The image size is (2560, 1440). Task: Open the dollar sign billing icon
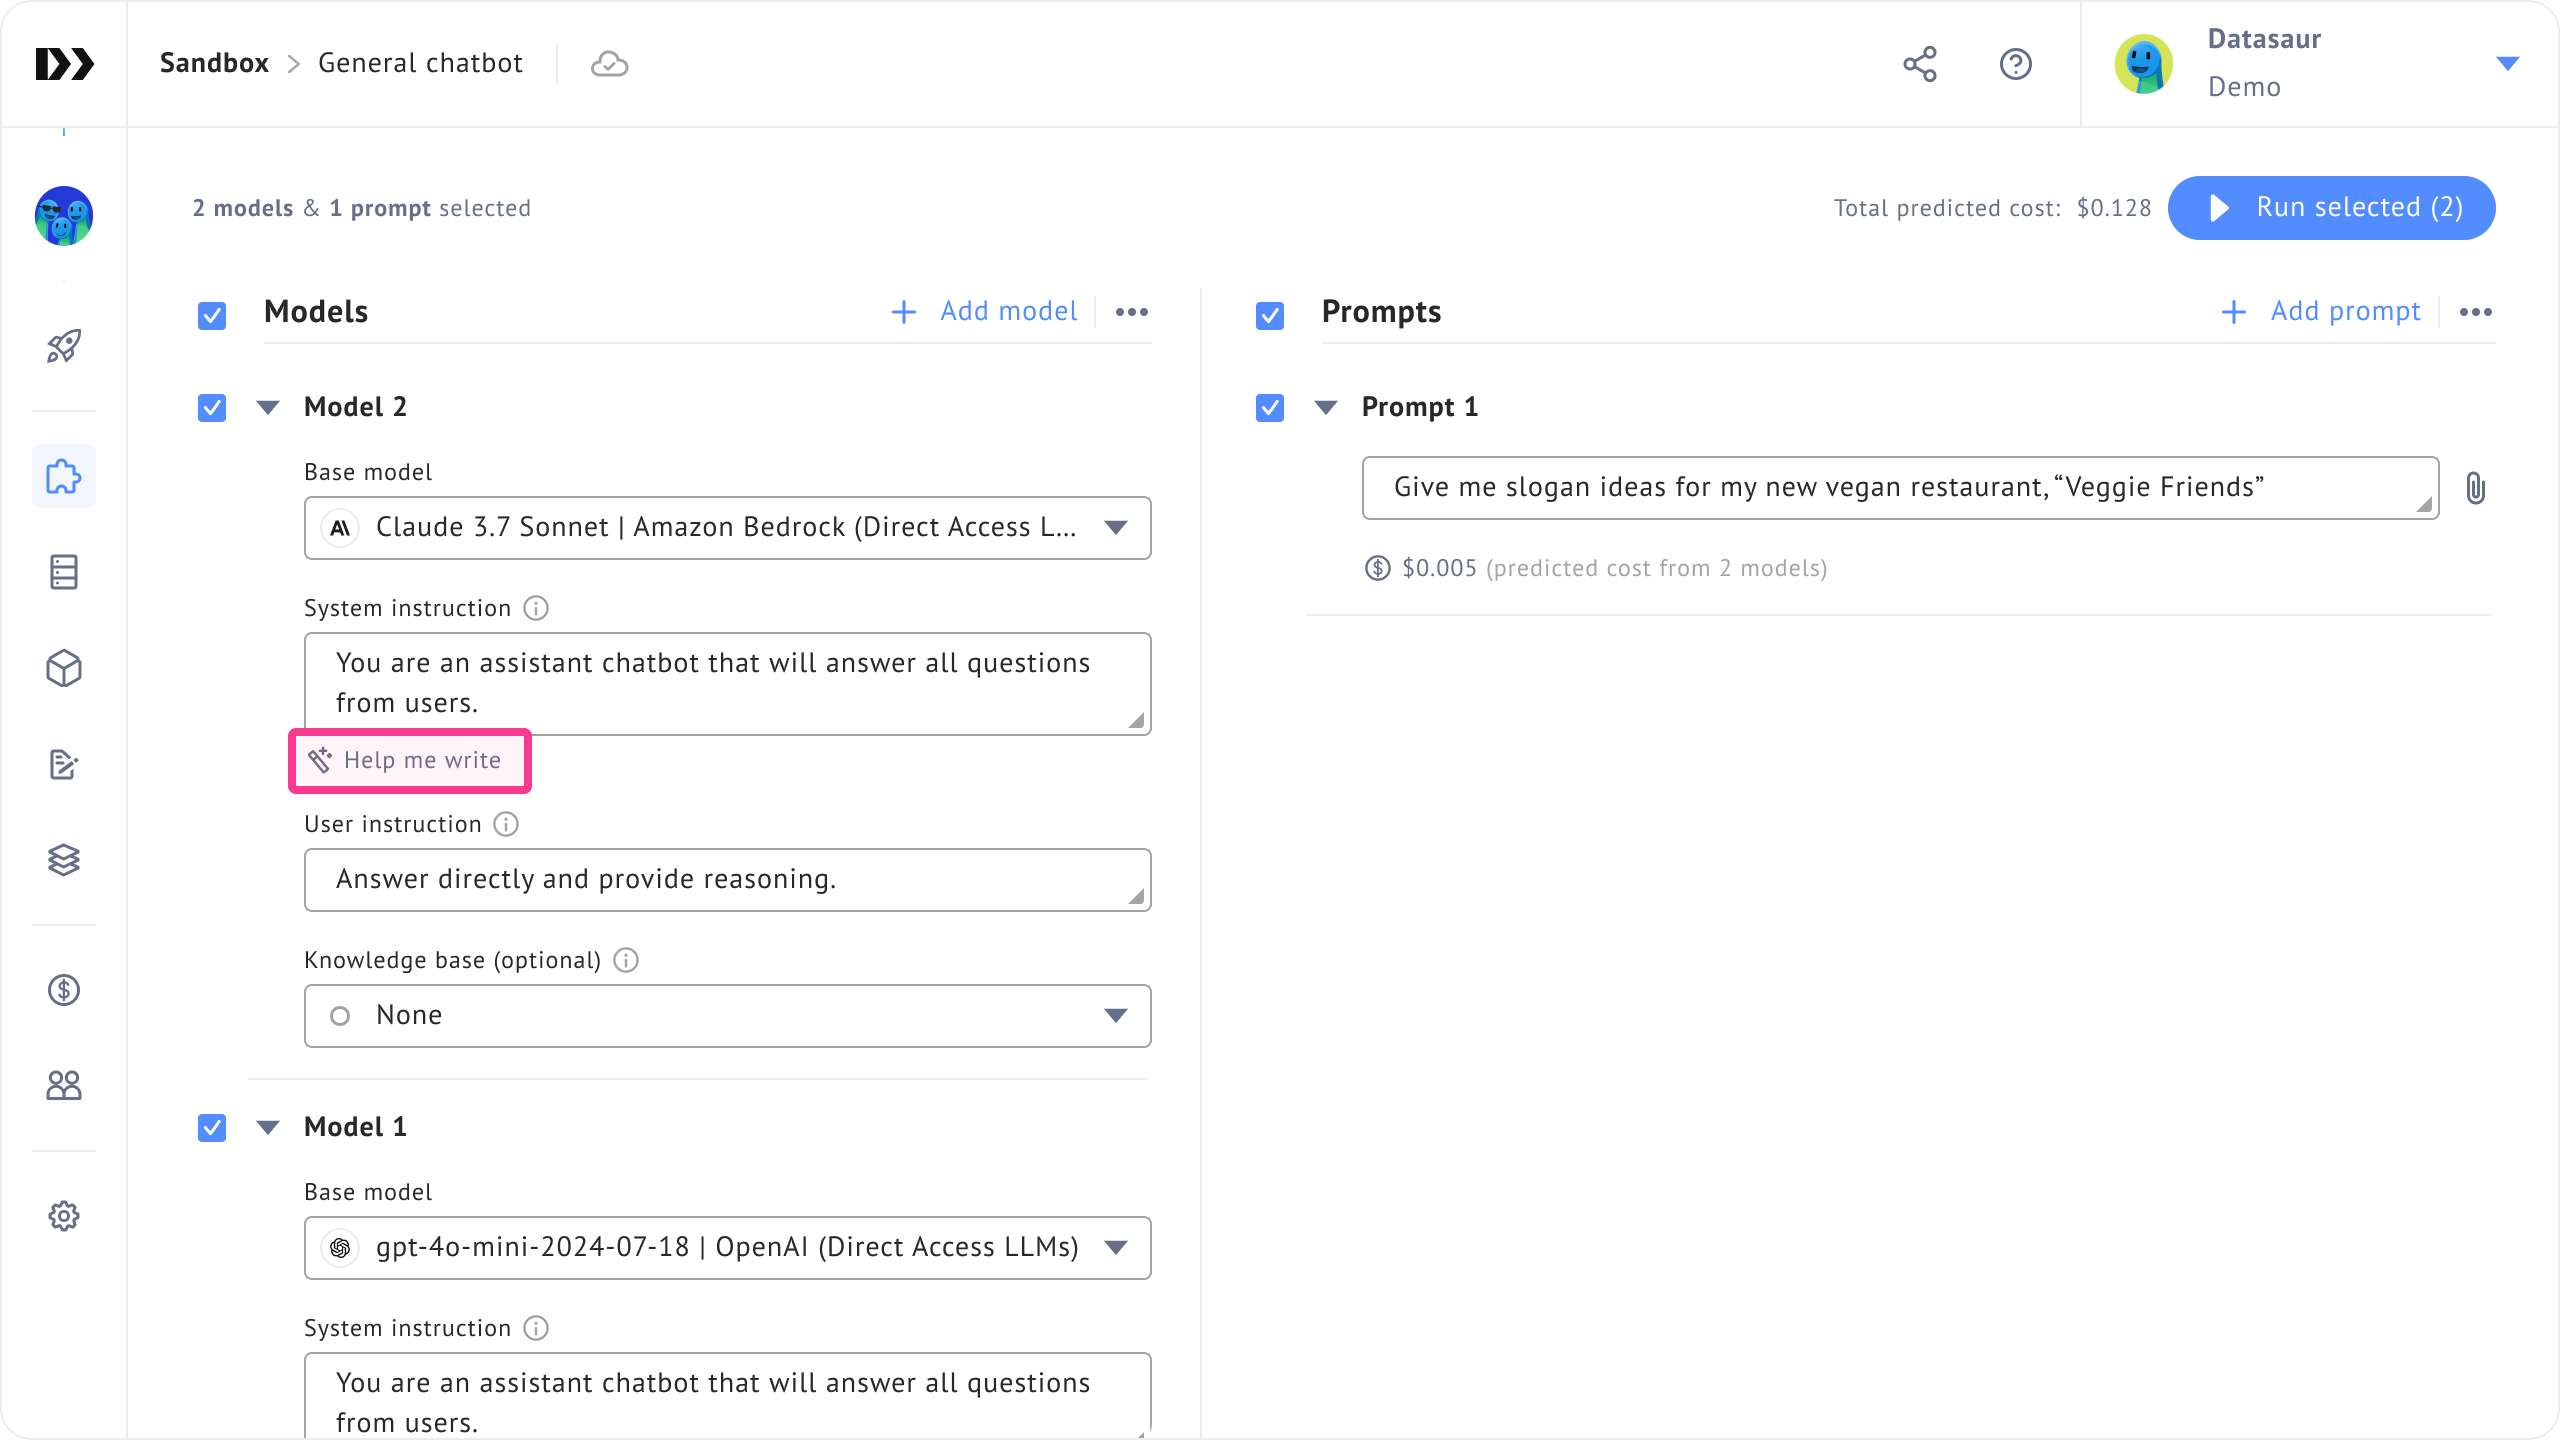64,990
